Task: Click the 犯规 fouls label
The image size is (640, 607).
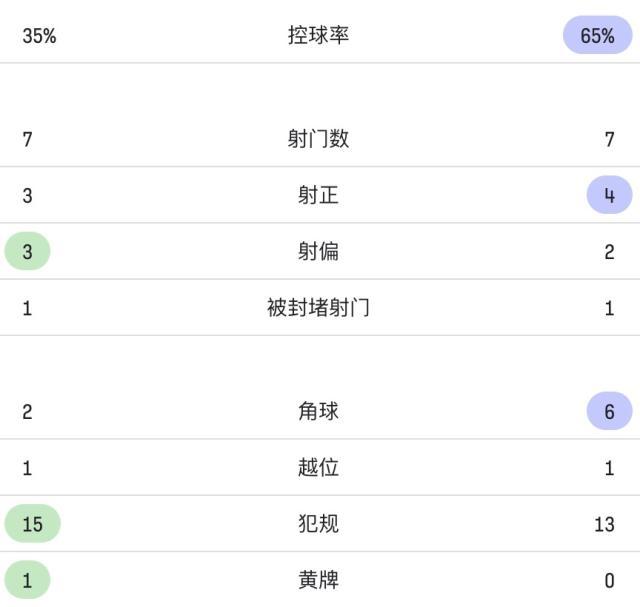Action: click(318, 523)
